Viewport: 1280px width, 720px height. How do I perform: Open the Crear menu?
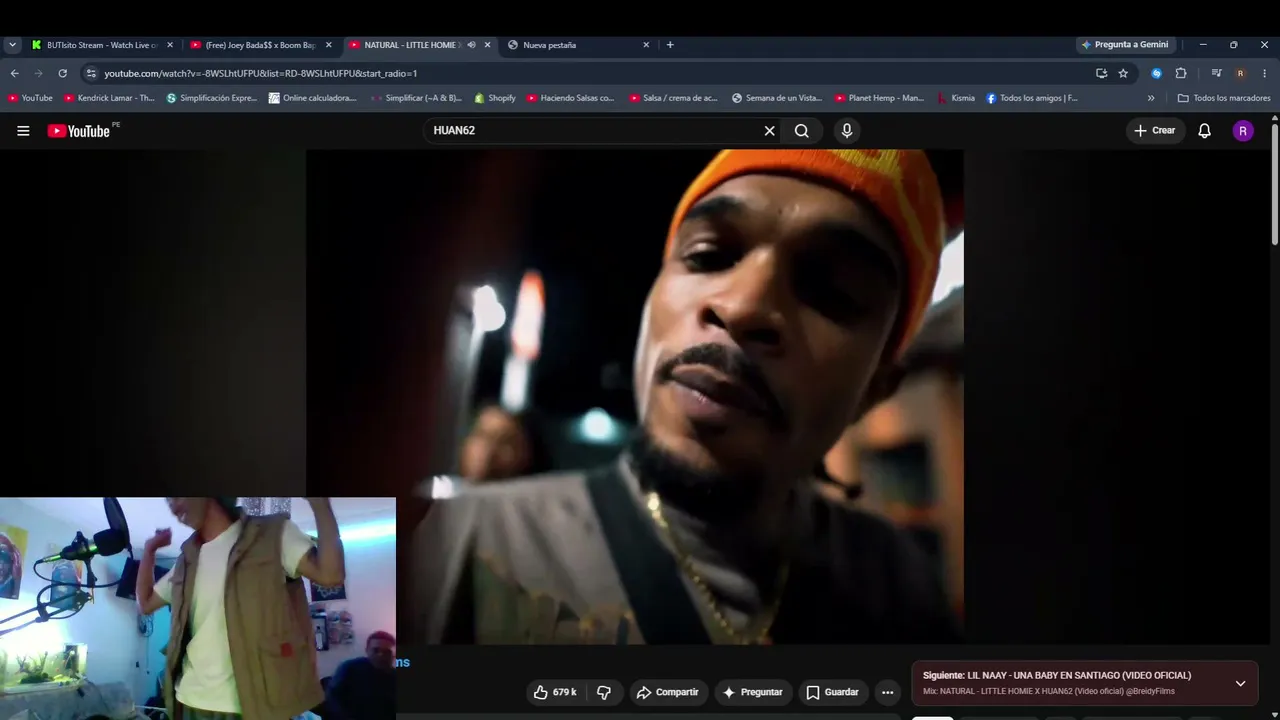(1154, 131)
